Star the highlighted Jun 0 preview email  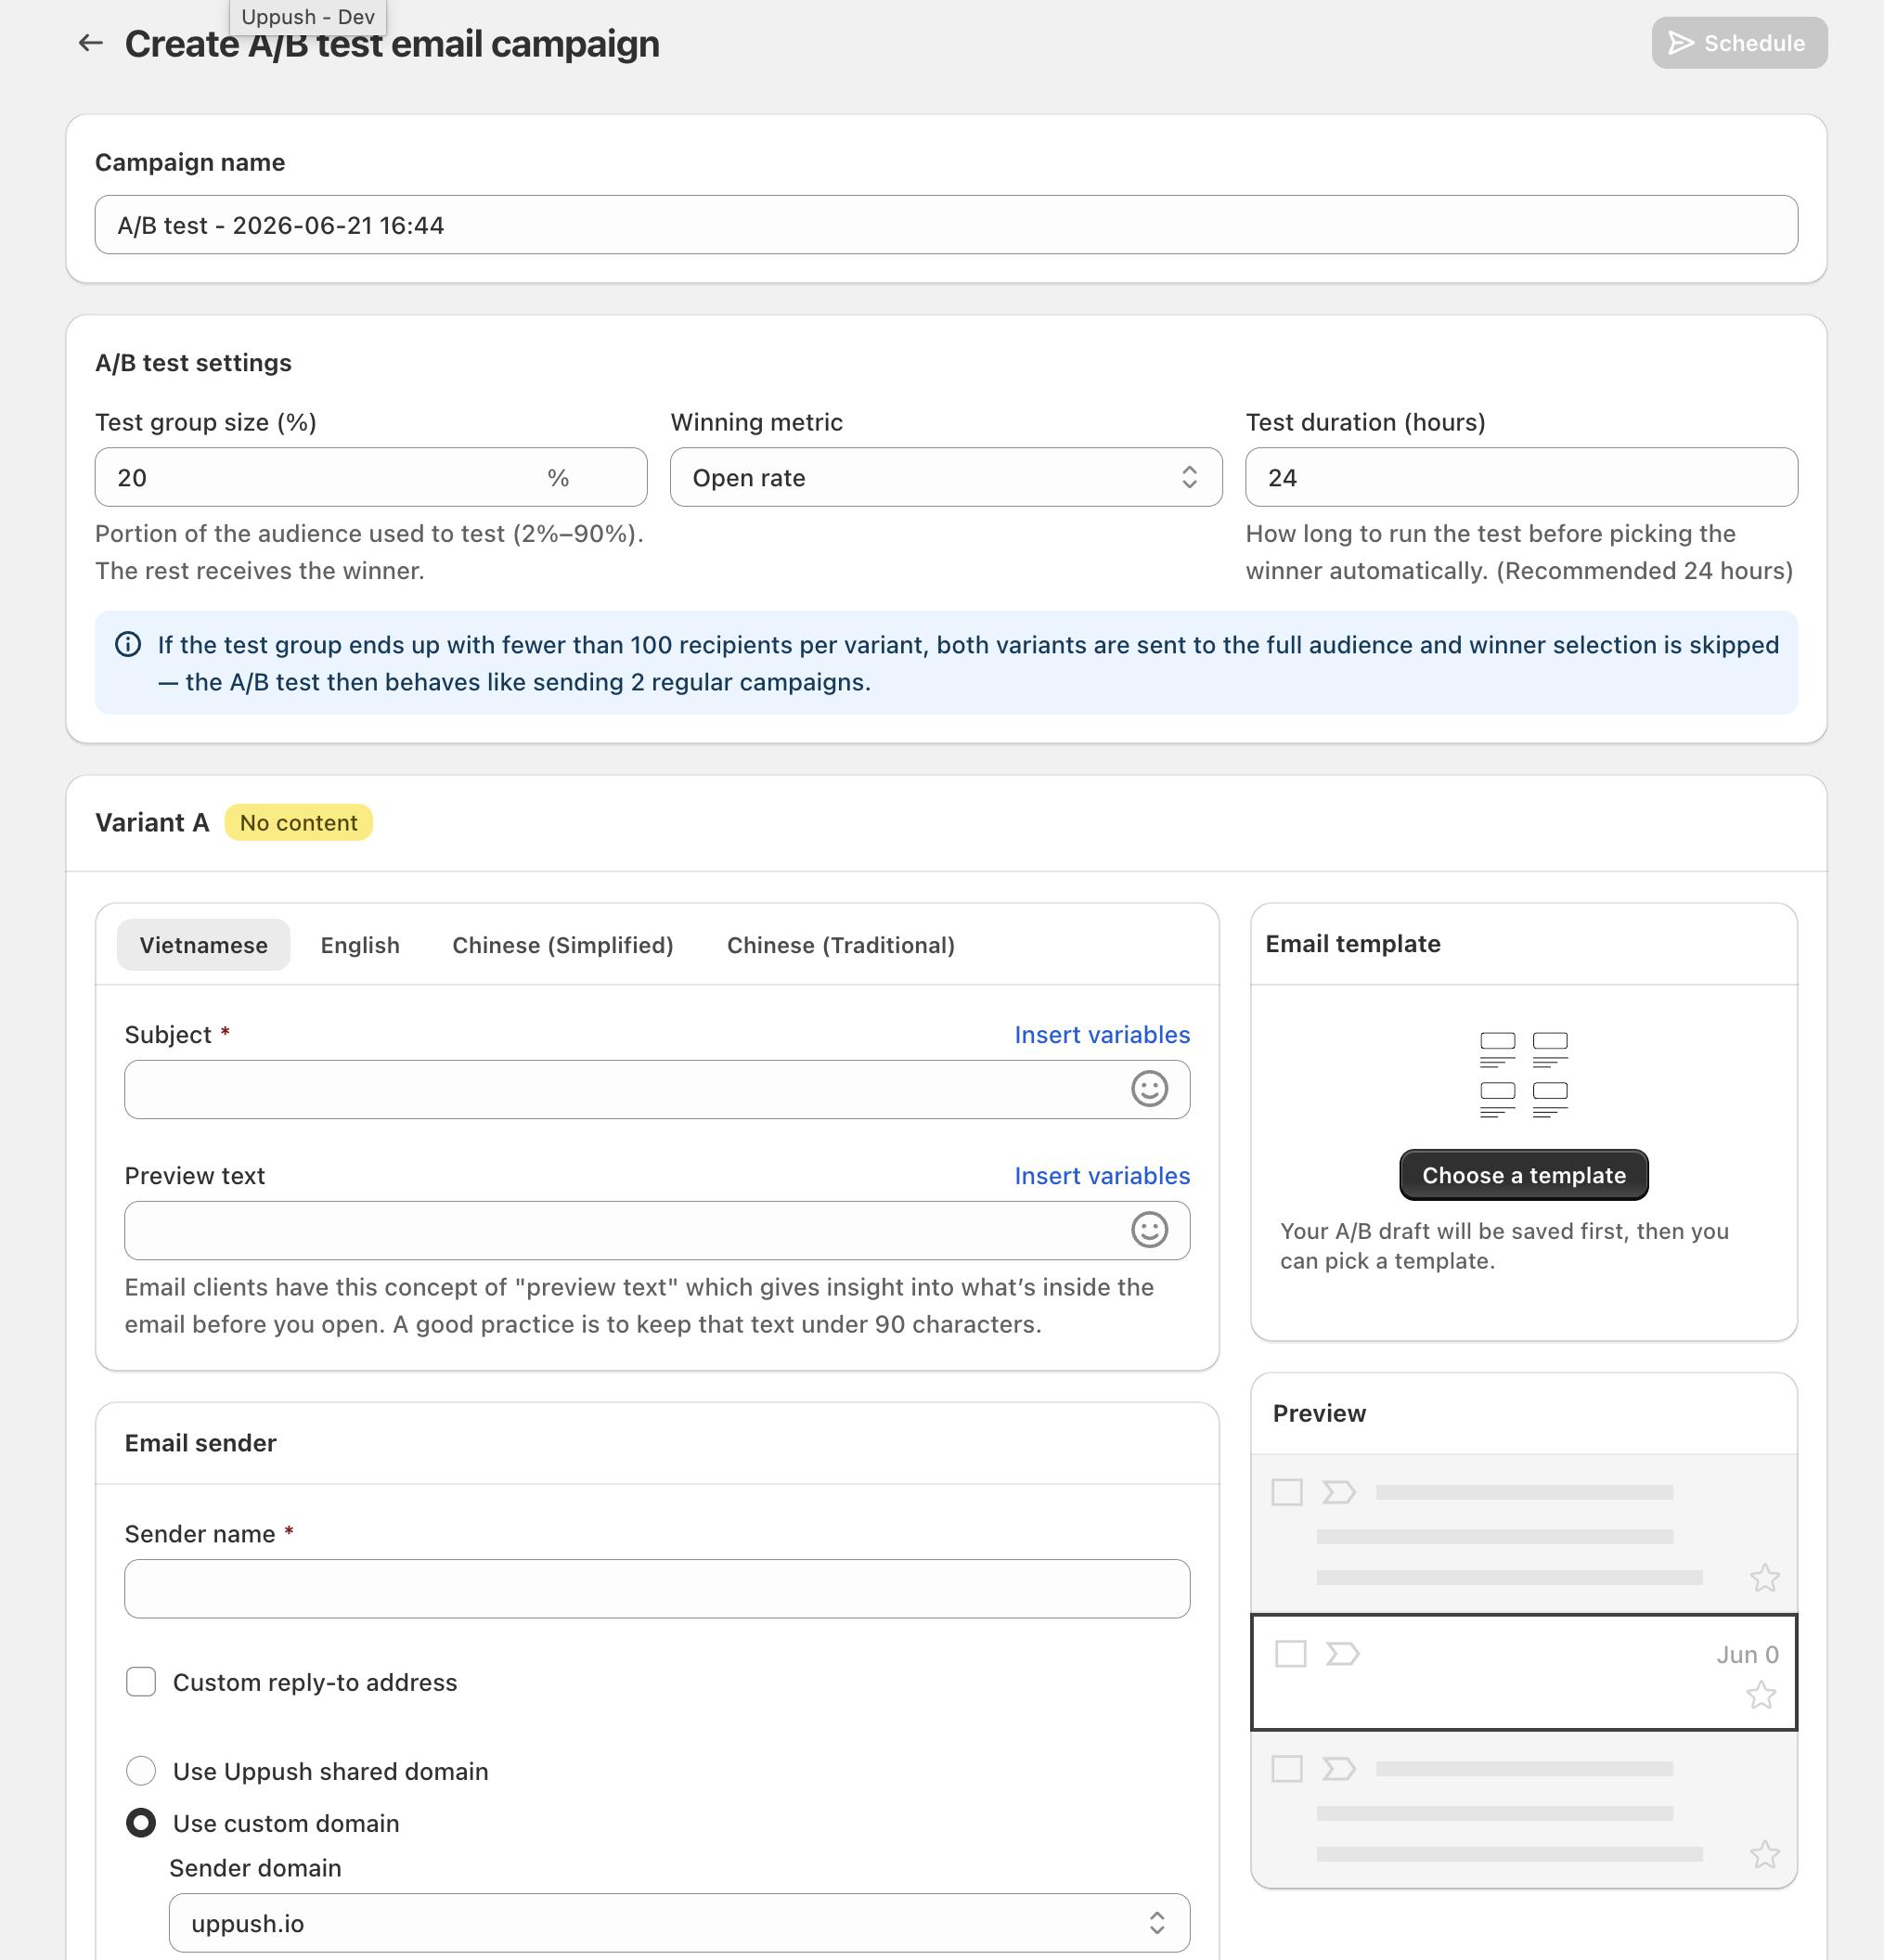click(x=1761, y=1696)
